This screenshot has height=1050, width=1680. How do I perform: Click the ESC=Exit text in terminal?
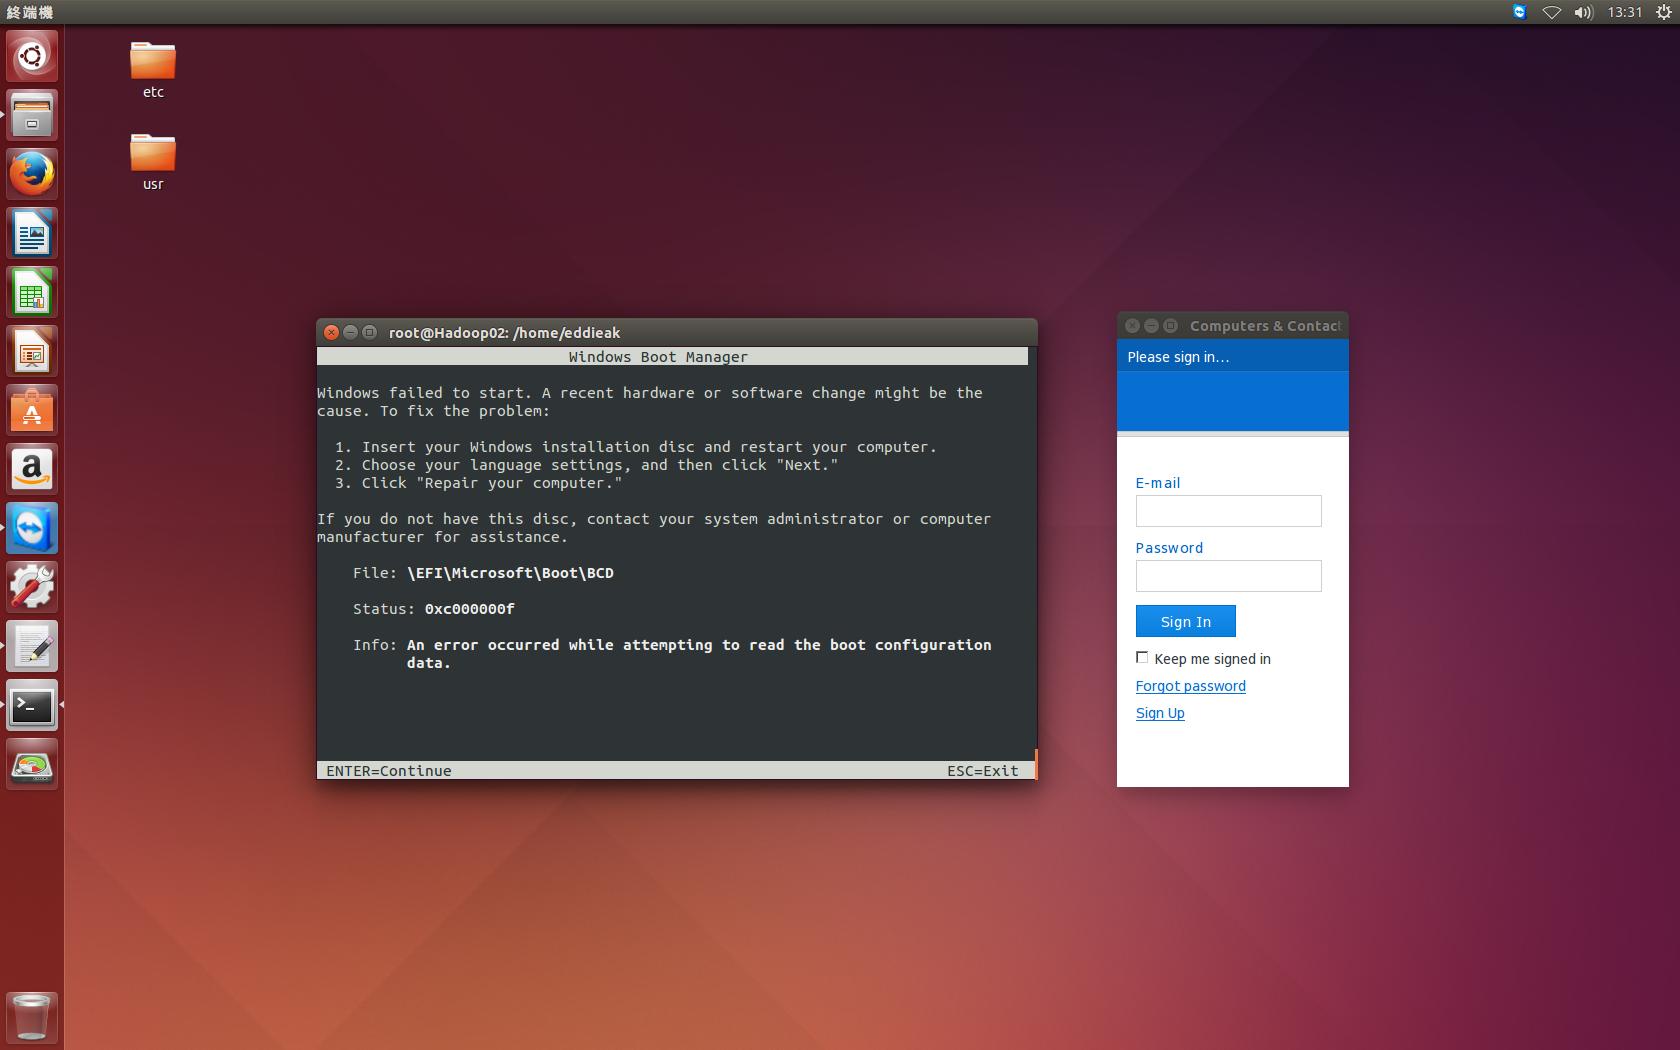pos(982,771)
